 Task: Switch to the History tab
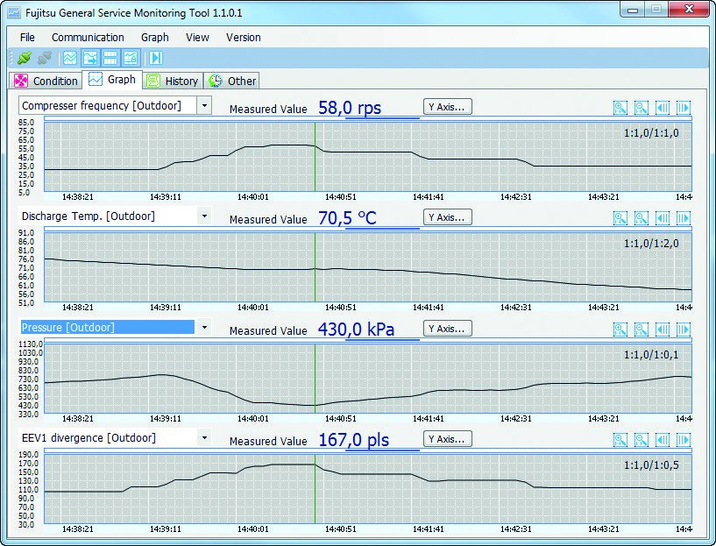[172, 81]
